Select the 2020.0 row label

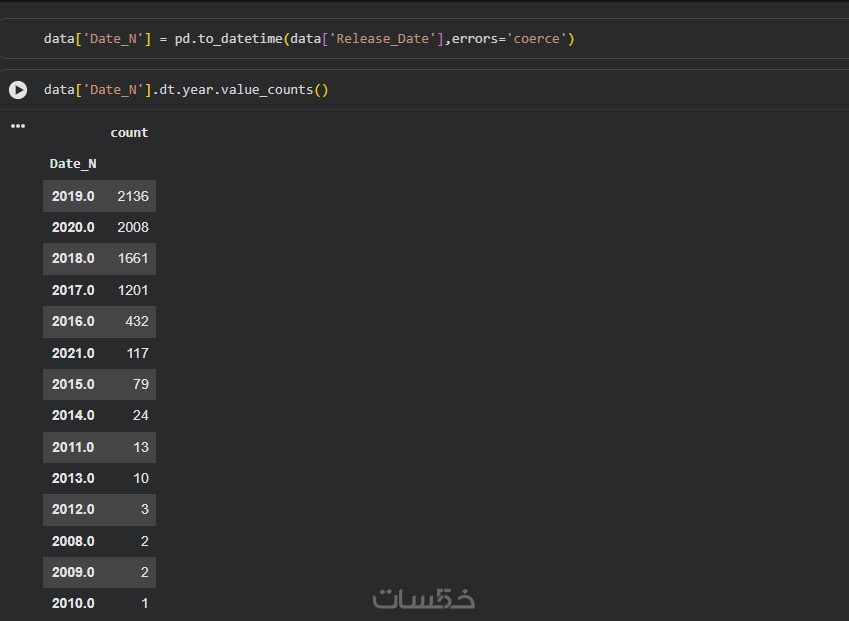click(x=73, y=227)
